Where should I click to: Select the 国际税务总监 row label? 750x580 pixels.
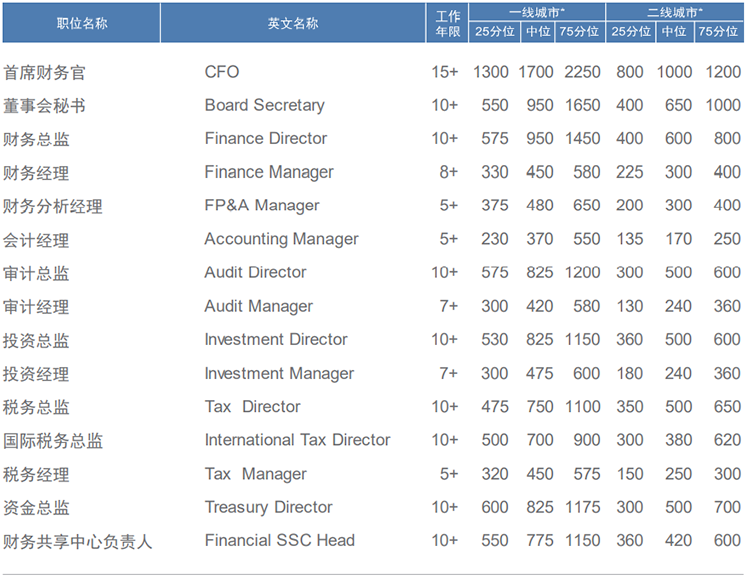[x=53, y=440]
